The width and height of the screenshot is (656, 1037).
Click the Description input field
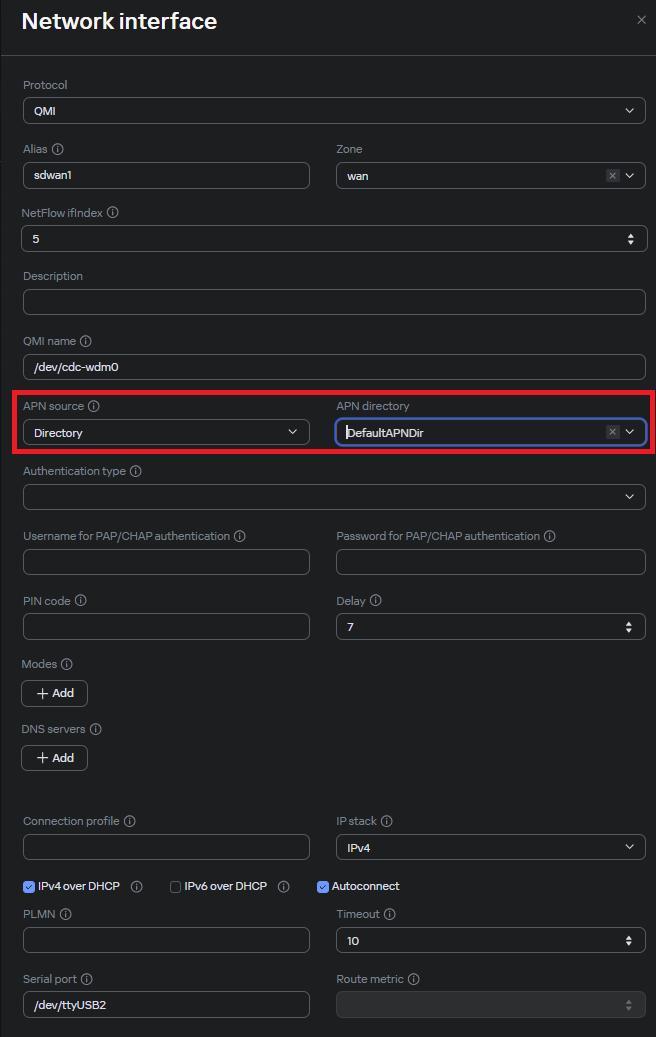coord(334,302)
